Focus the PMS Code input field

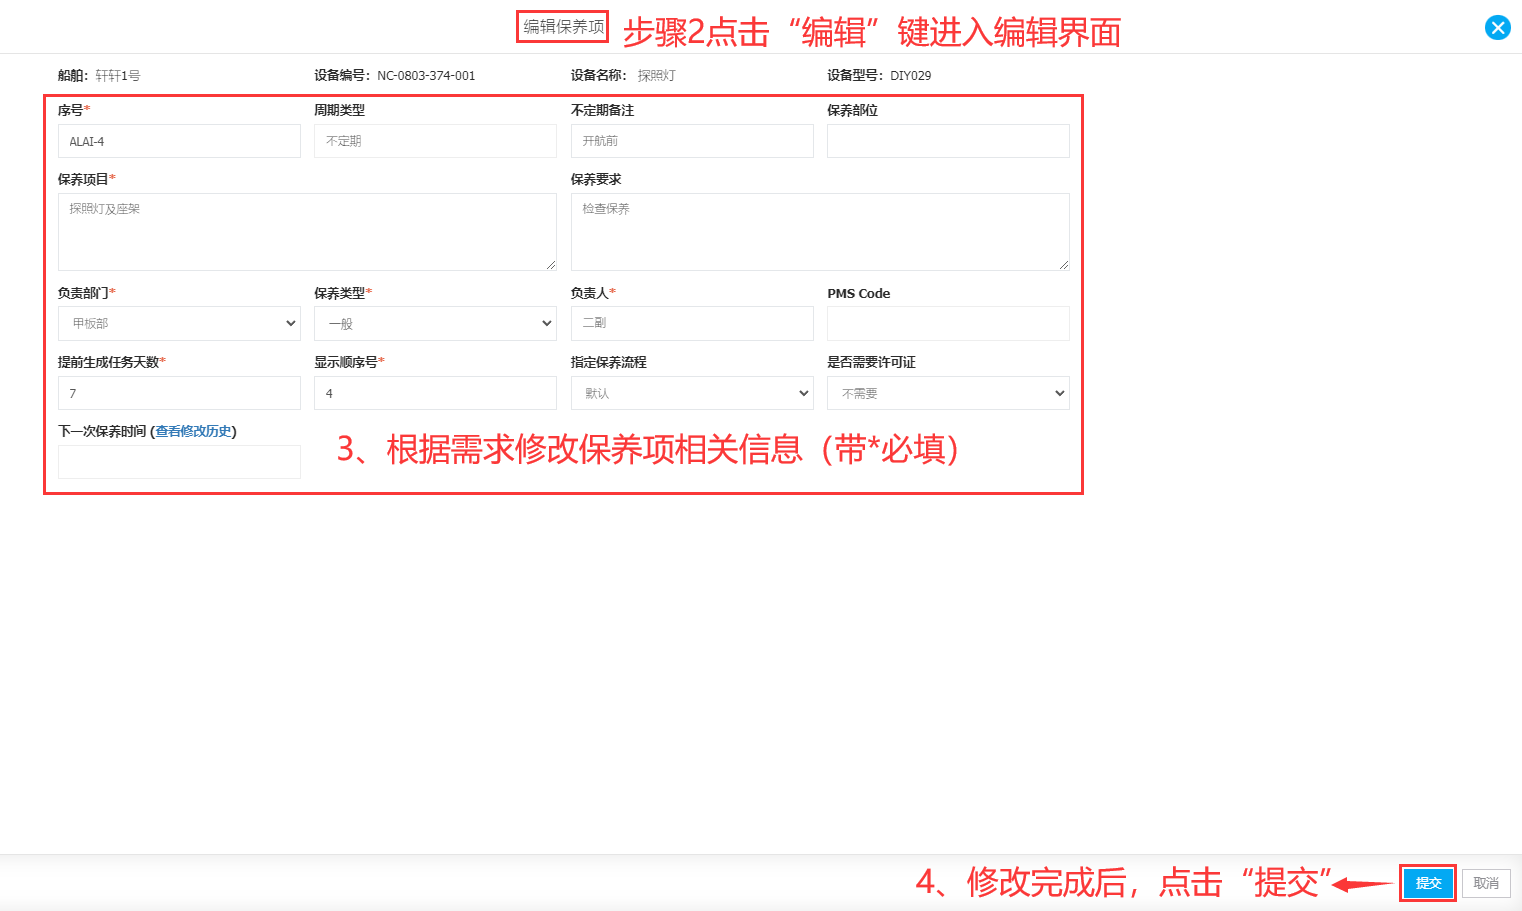pyautogui.click(x=948, y=323)
